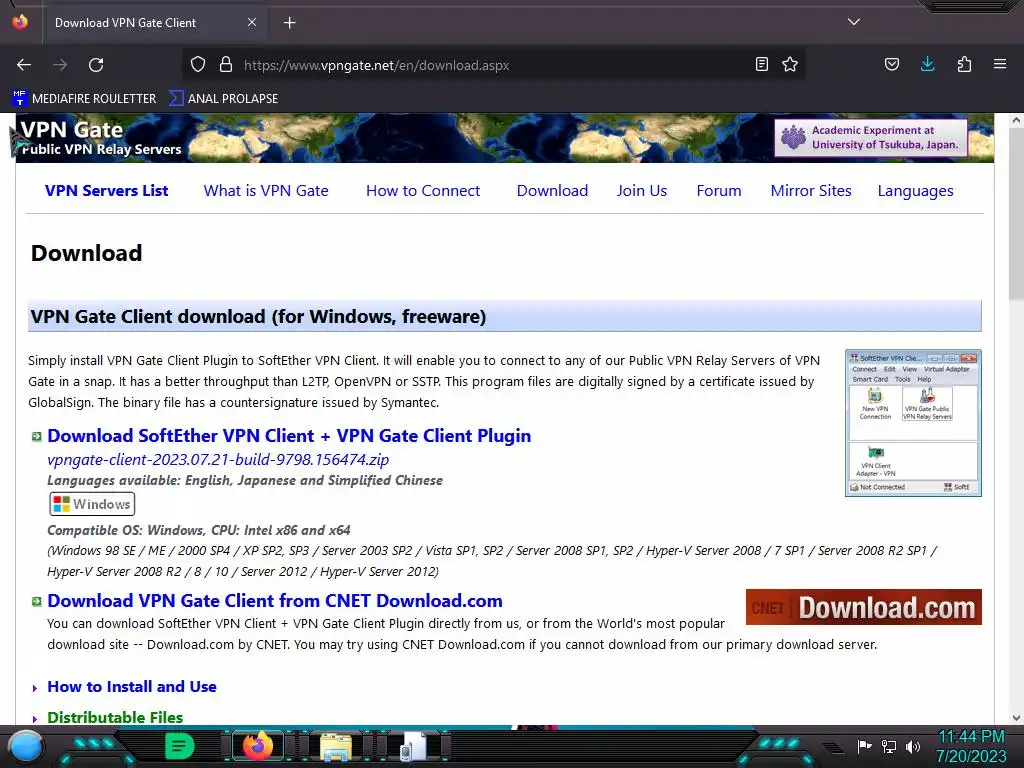1024x768 pixels.
Task: Click the address bar URL field
Action: point(496,65)
